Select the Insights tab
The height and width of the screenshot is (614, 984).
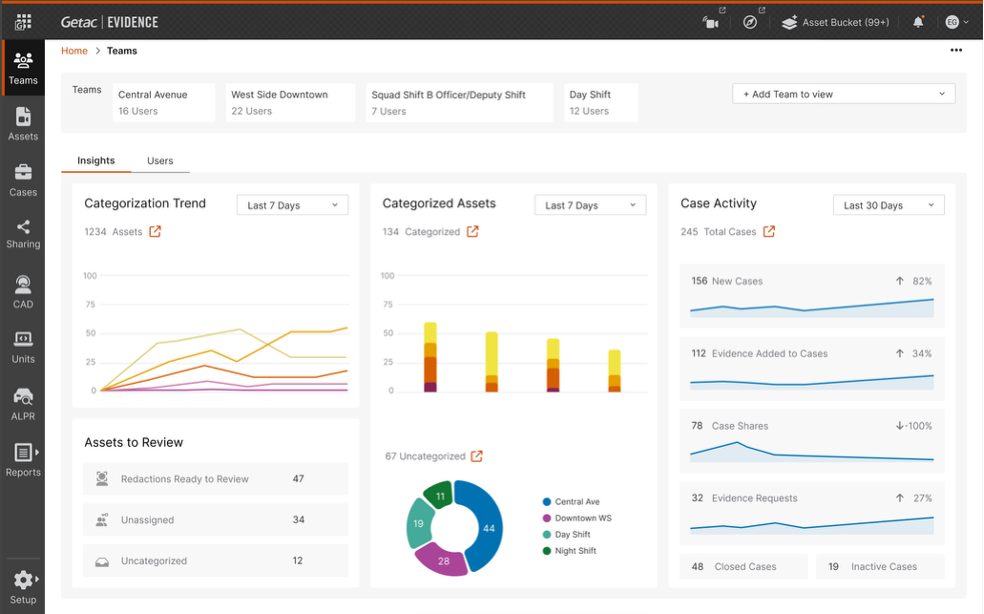96,161
